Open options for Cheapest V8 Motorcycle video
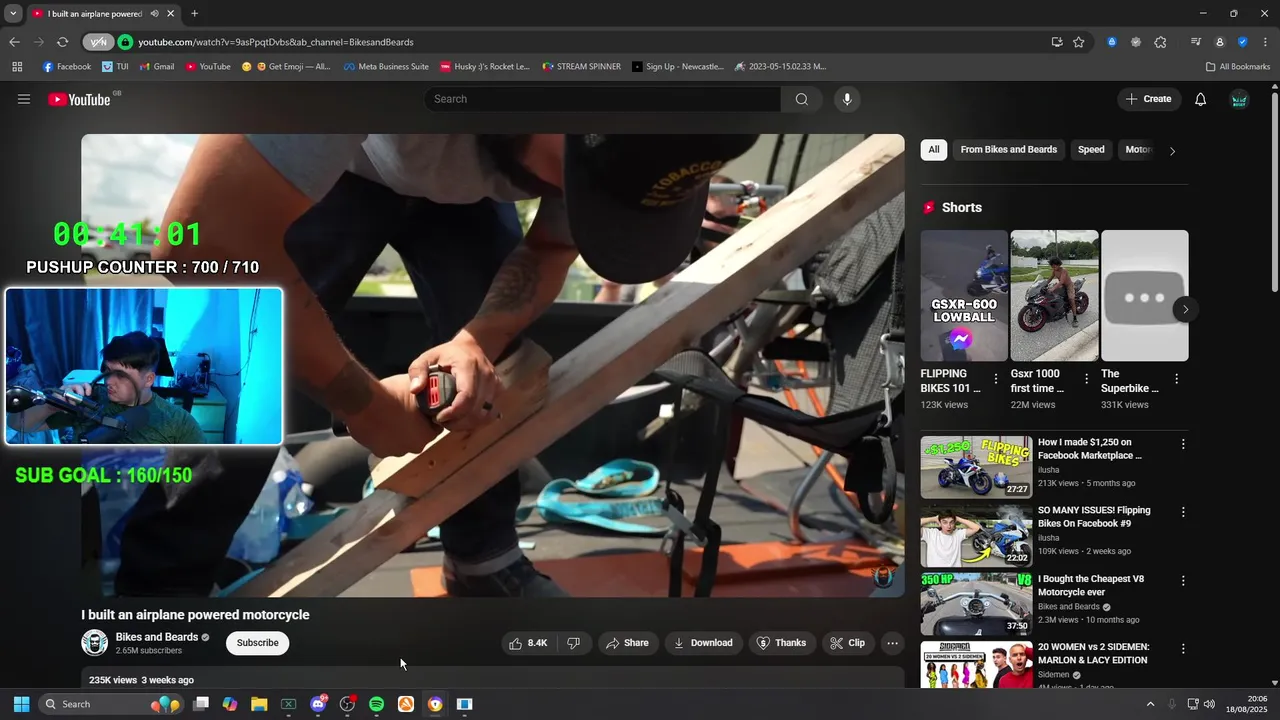 click(x=1183, y=580)
